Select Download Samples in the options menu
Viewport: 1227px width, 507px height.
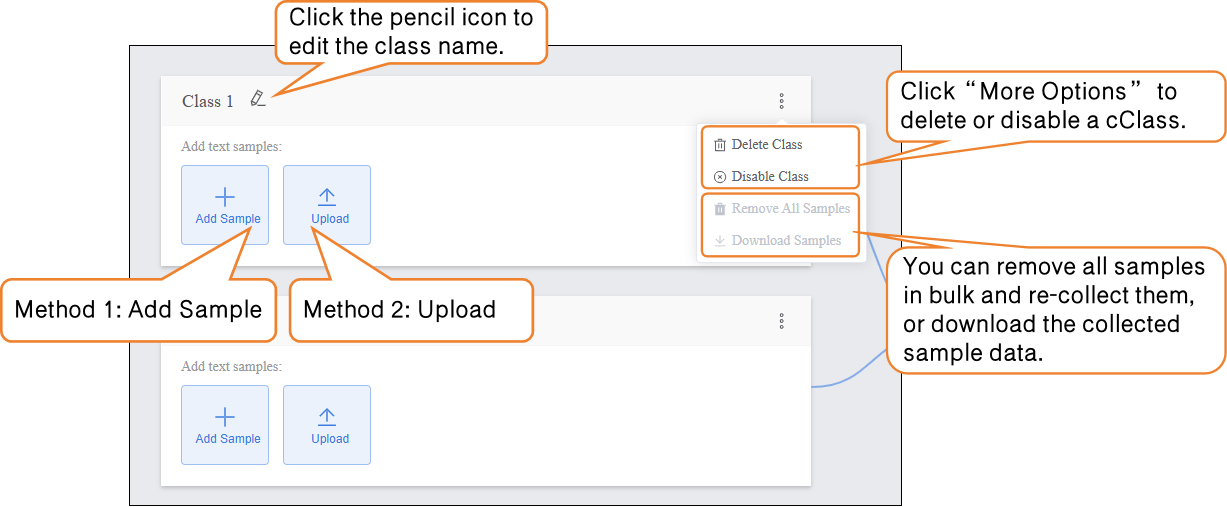coord(786,241)
